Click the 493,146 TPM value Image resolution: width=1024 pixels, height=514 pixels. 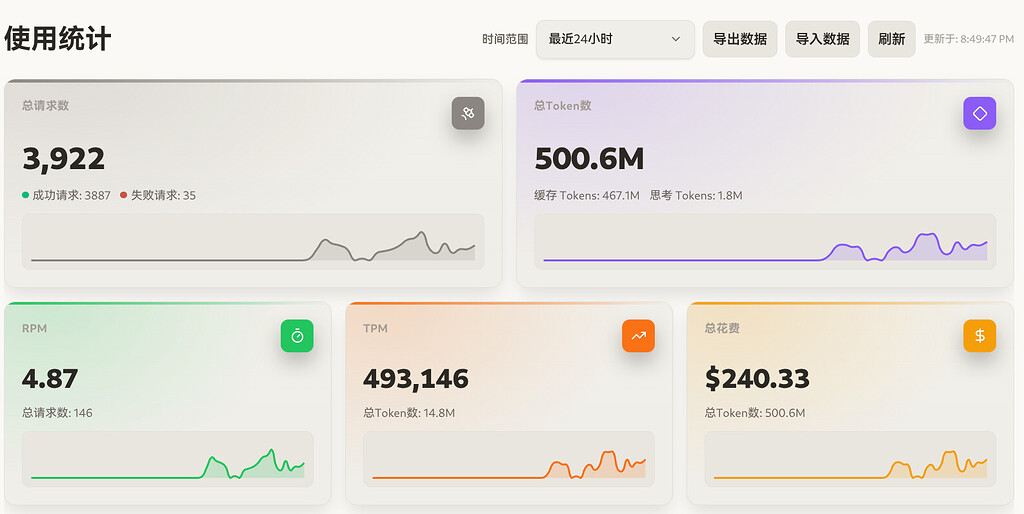click(x=416, y=379)
